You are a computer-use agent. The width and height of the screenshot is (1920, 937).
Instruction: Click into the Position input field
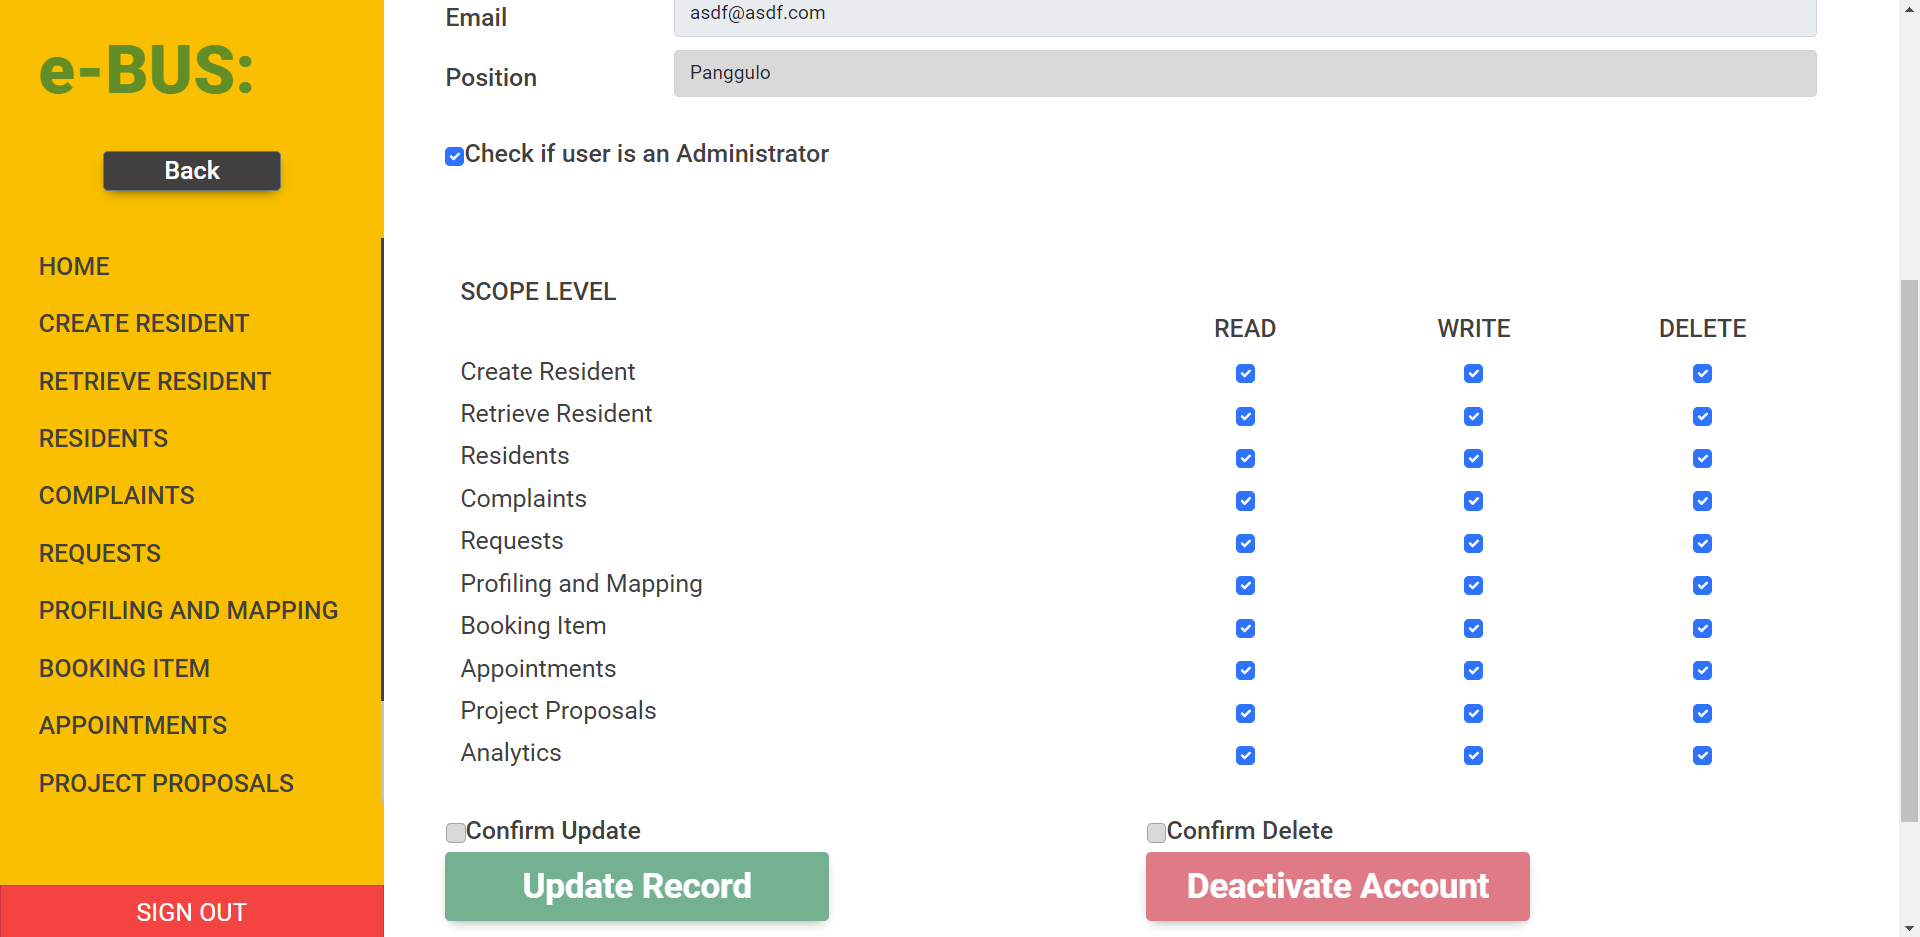1244,74
